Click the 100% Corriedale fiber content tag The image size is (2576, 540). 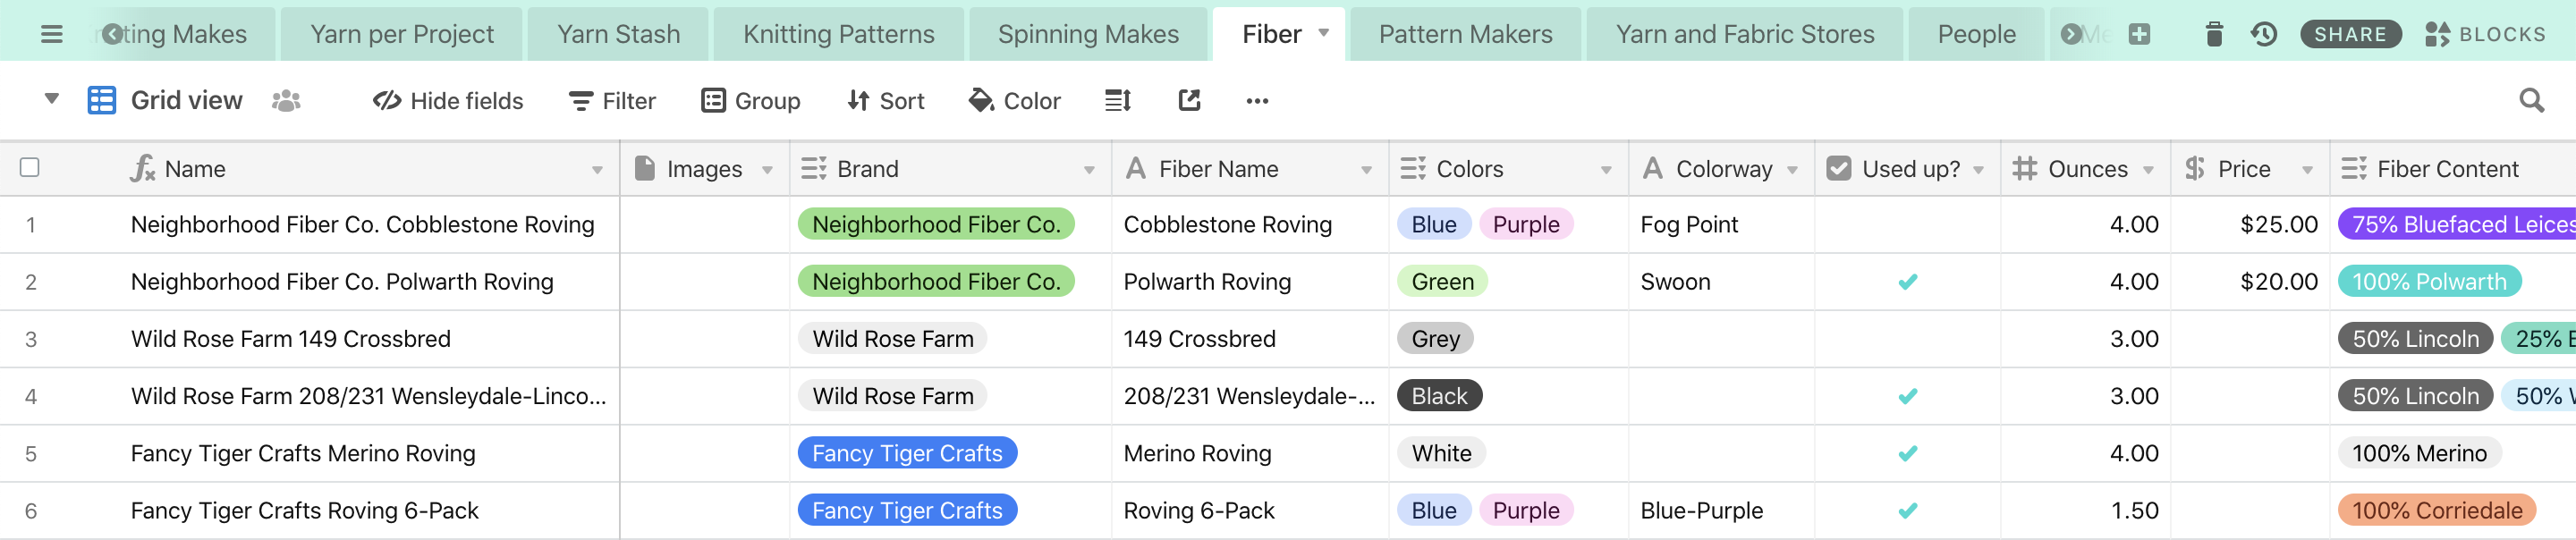(x=2436, y=510)
